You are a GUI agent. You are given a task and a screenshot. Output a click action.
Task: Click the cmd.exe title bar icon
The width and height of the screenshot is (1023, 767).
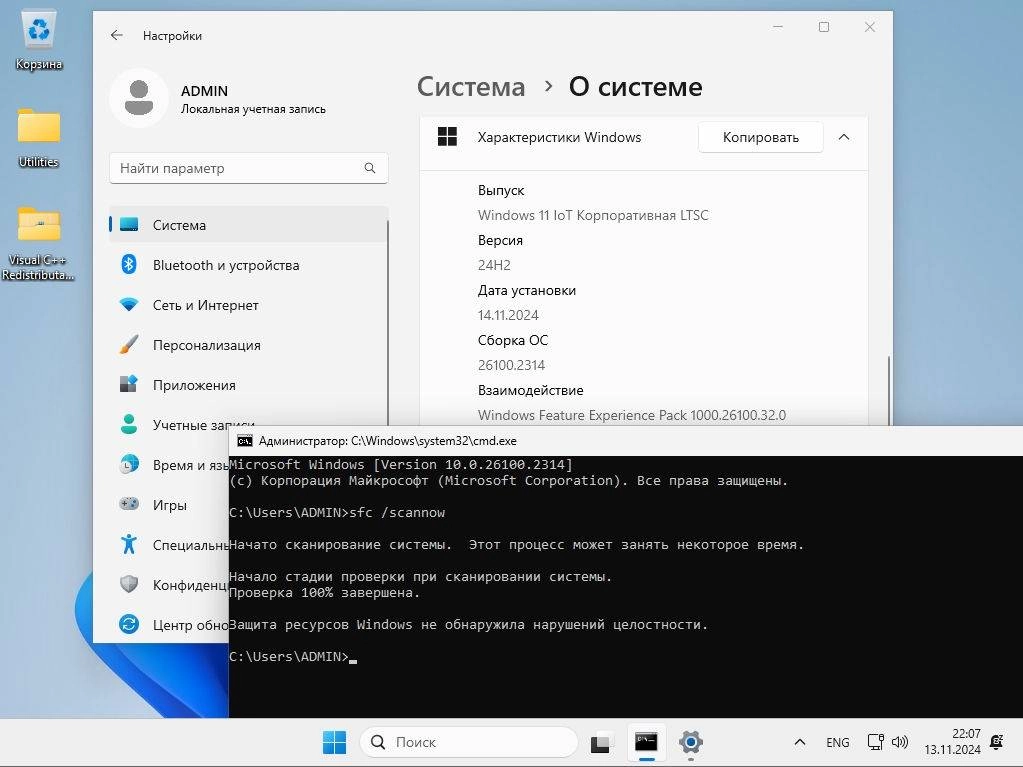point(245,441)
